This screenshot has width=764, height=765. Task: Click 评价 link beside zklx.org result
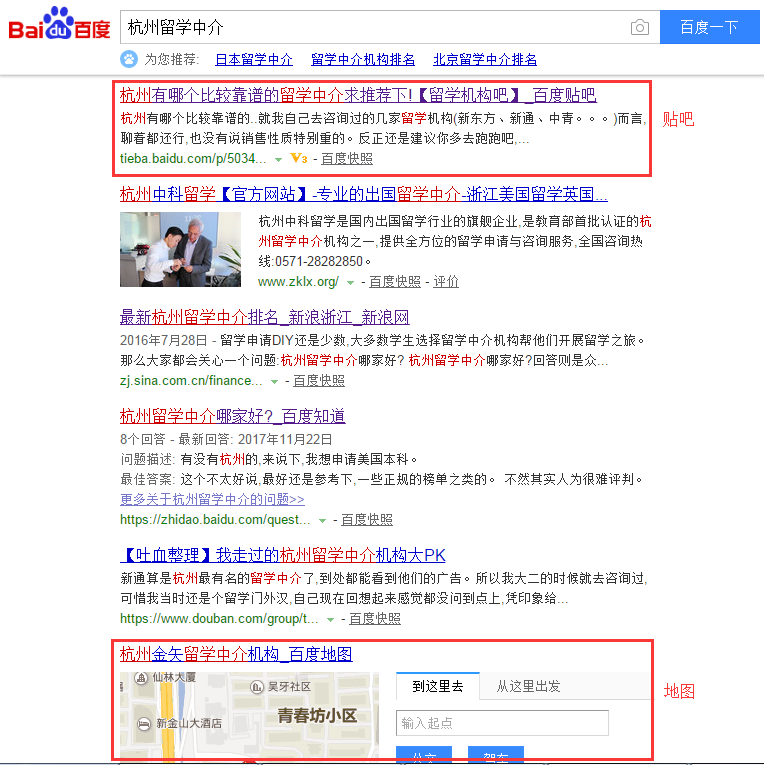click(446, 282)
